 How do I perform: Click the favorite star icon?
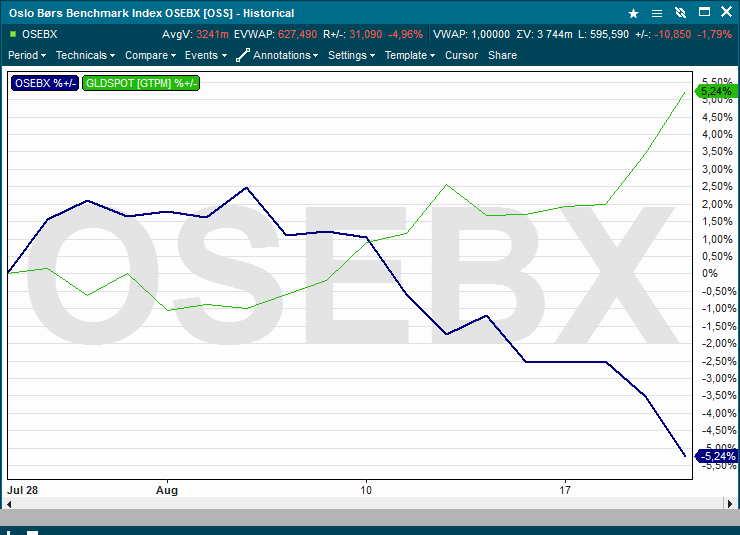click(x=633, y=13)
